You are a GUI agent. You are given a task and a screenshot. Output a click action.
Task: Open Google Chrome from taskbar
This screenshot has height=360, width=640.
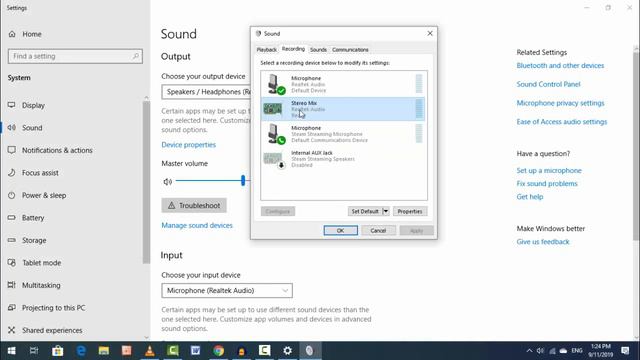coord(218,351)
